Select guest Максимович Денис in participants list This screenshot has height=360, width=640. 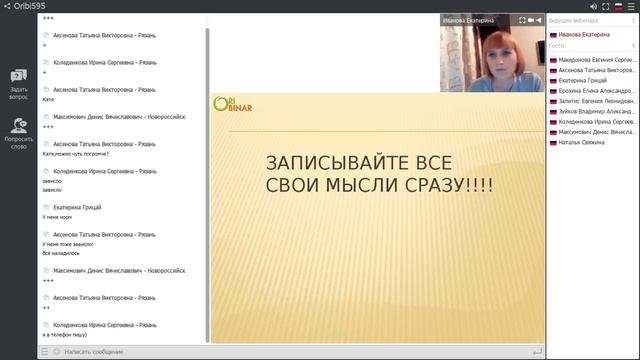(593, 132)
